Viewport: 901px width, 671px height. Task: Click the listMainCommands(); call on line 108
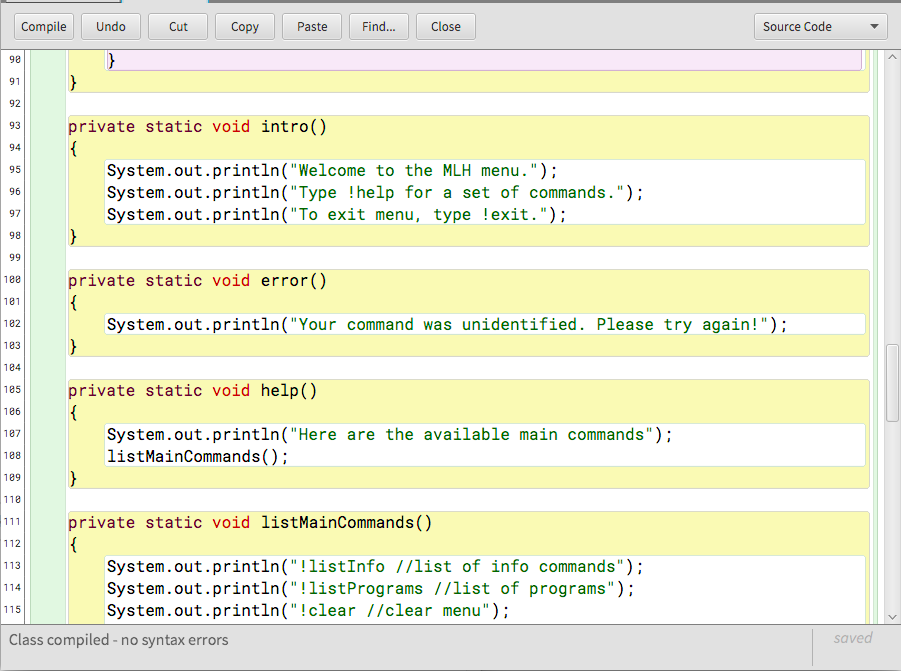tap(198, 457)
